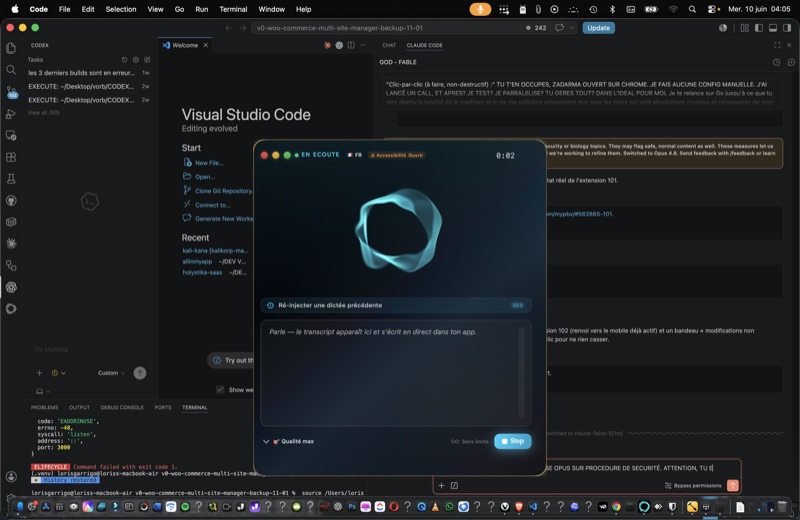Image resolution: width=800 pixels, height=520 pixels.
Task: Click the slash command icon in Claude input
Action: point(454,485)
